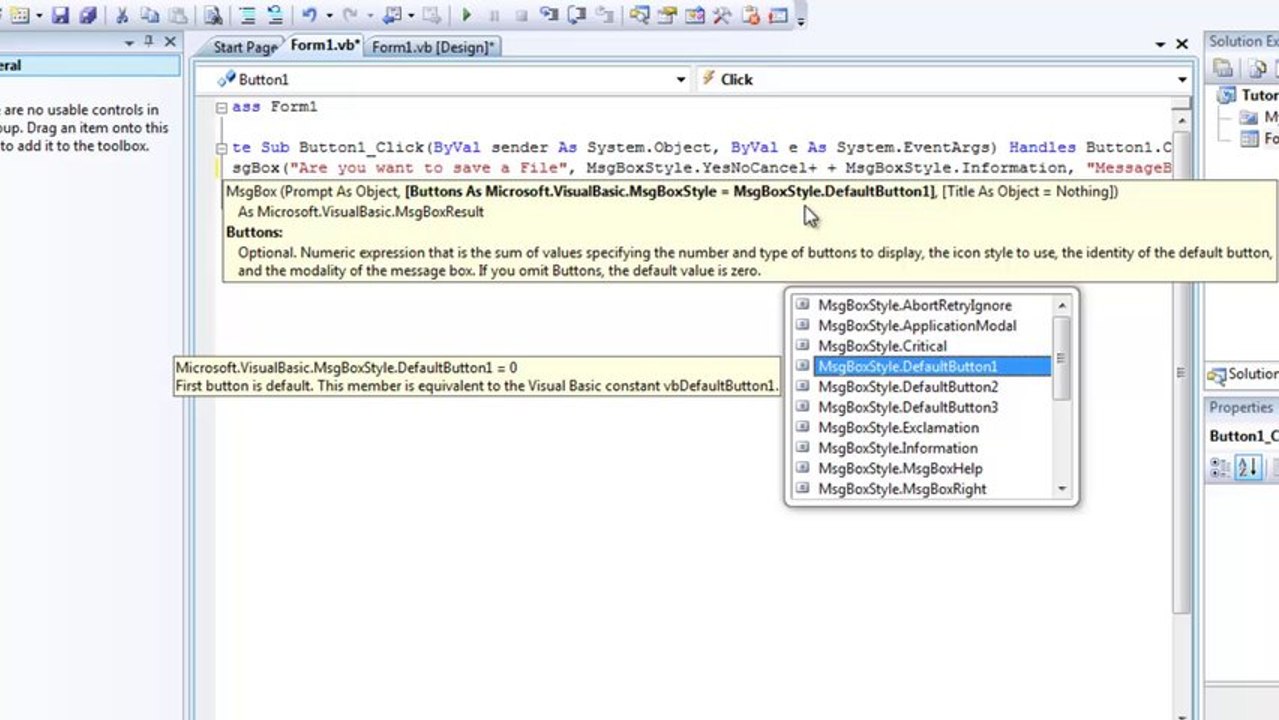
Task: Click the Cut scissors icon
Action: (x=123, y=15)
